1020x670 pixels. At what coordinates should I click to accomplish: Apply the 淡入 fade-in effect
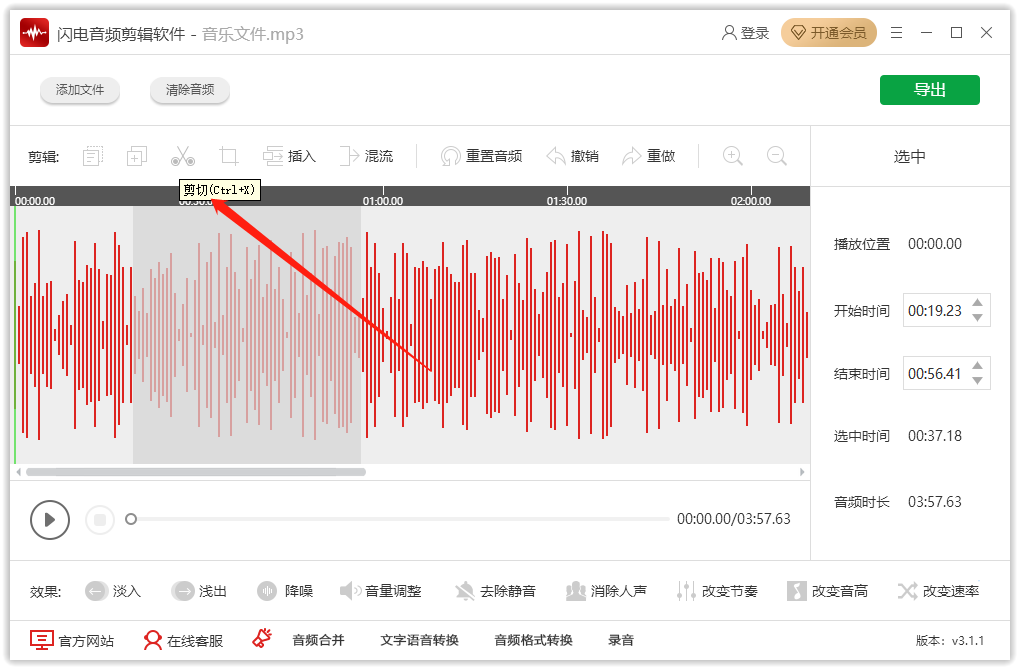tap(113, 591)
